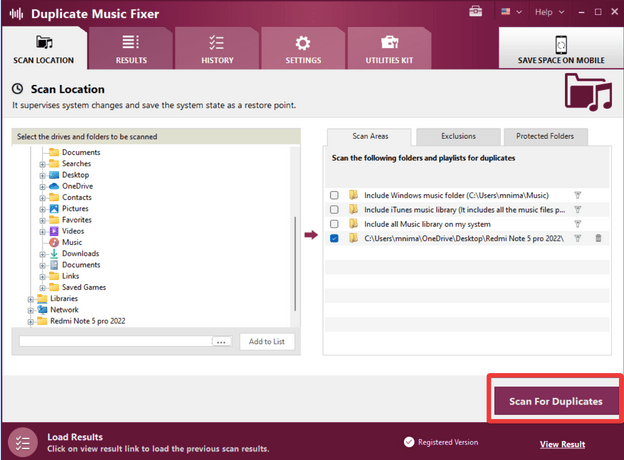Expand the Downloads tree node
This screenshot has width=624, height=460.
[x=42, y=254]
